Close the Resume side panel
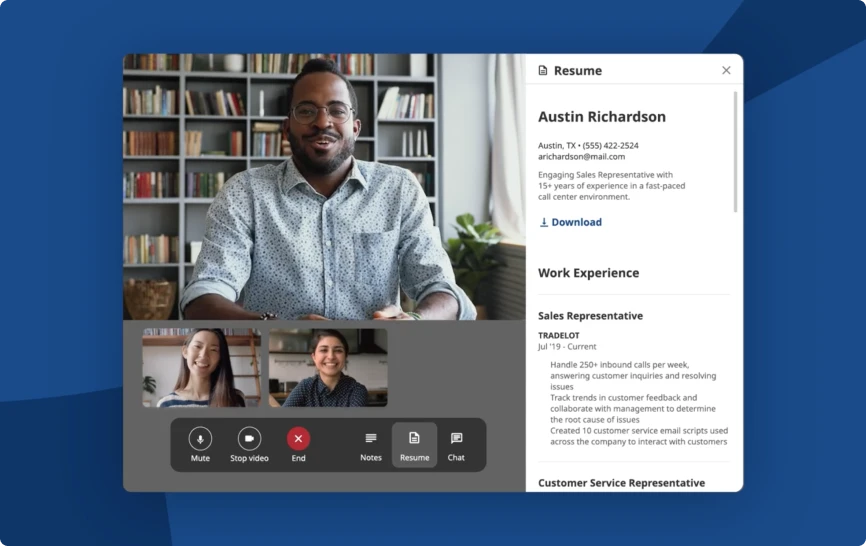866x546 pixels. (x=726, y=70)
